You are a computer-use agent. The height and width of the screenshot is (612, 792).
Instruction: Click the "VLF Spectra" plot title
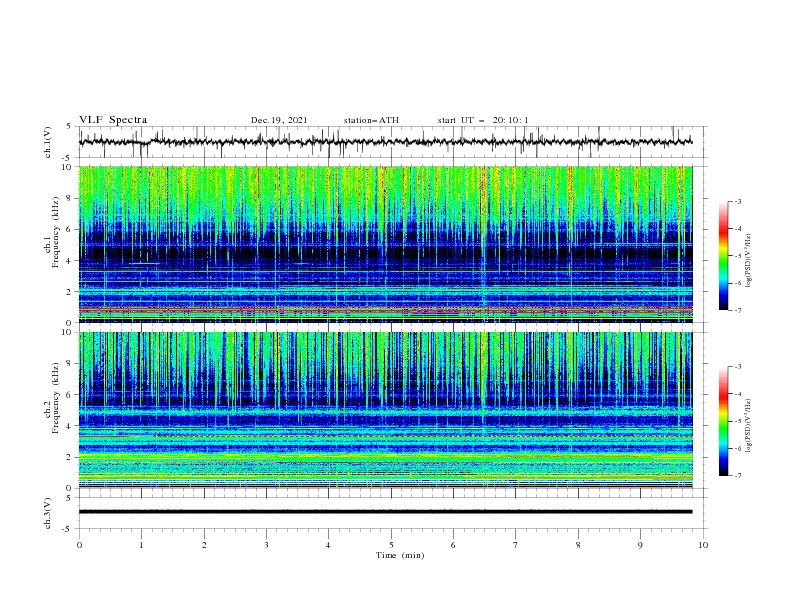[x=113, y=120]
